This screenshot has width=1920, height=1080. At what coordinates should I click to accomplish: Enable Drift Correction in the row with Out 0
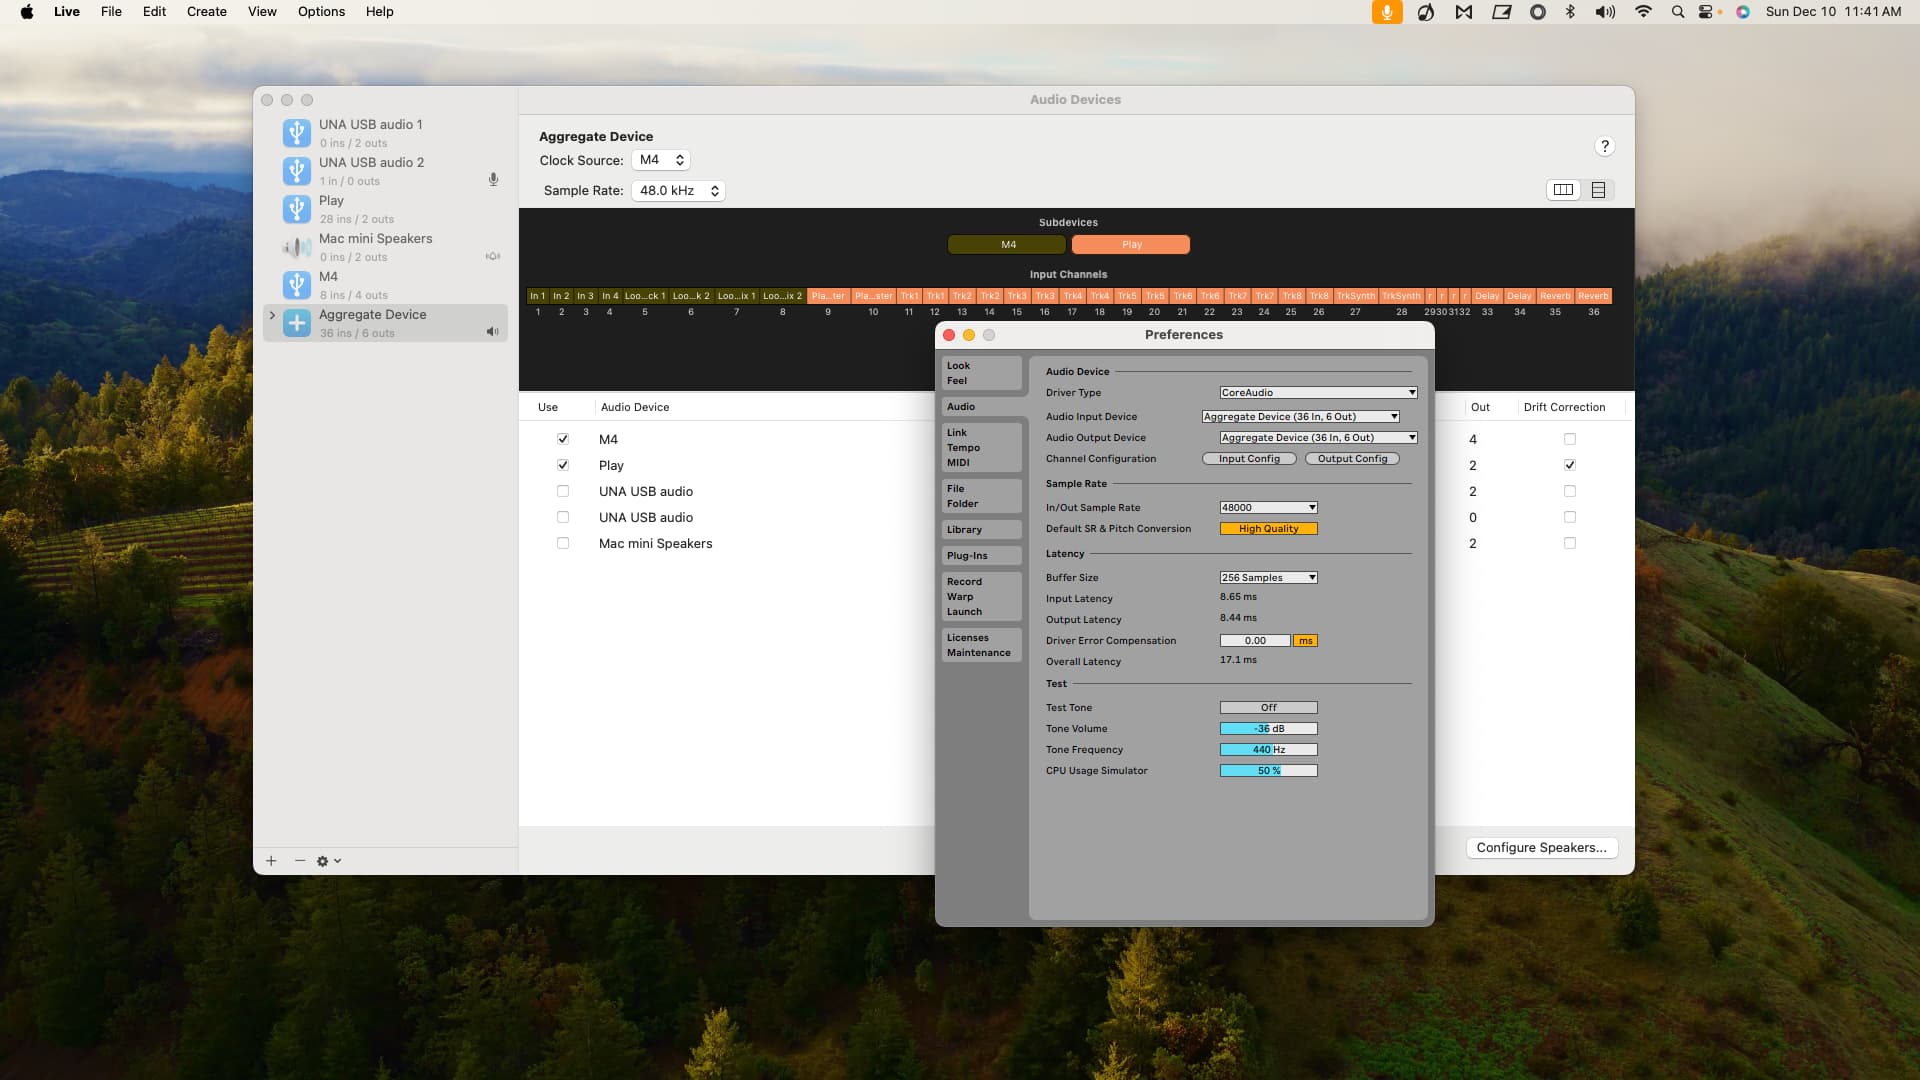(x=1570, y=517)
